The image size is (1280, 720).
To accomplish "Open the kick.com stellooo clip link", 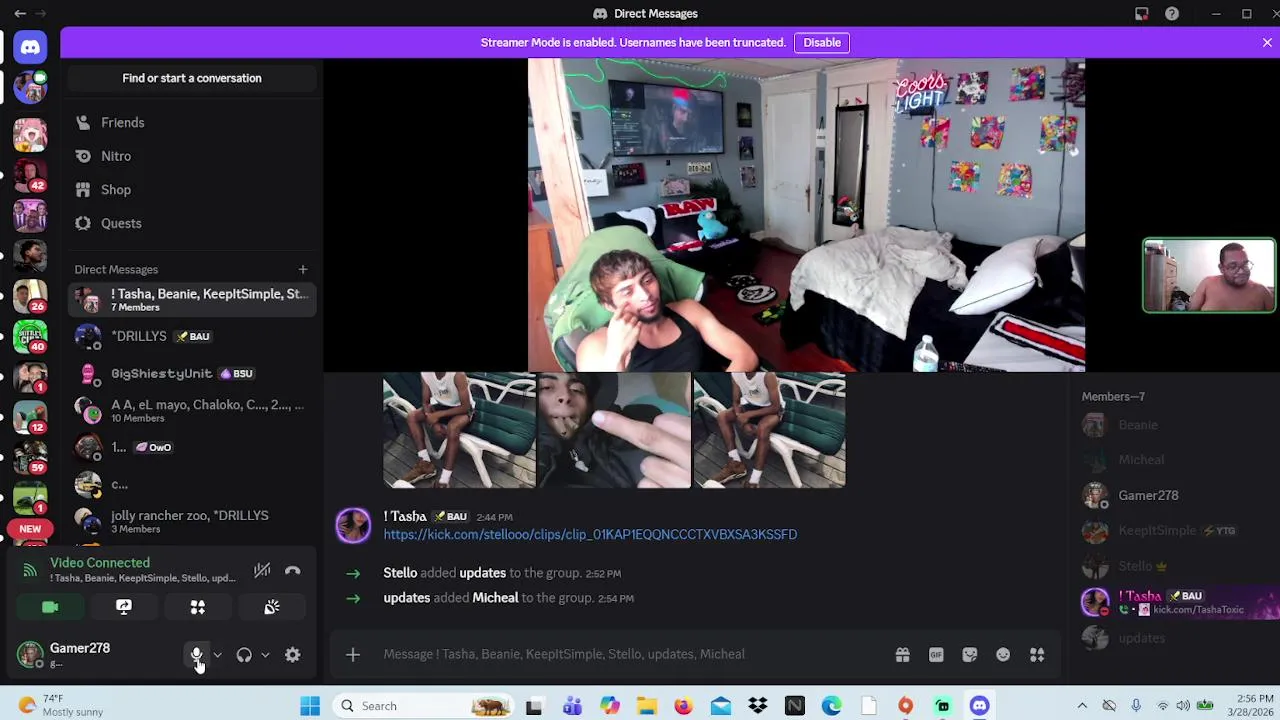I will coord(590,535).
